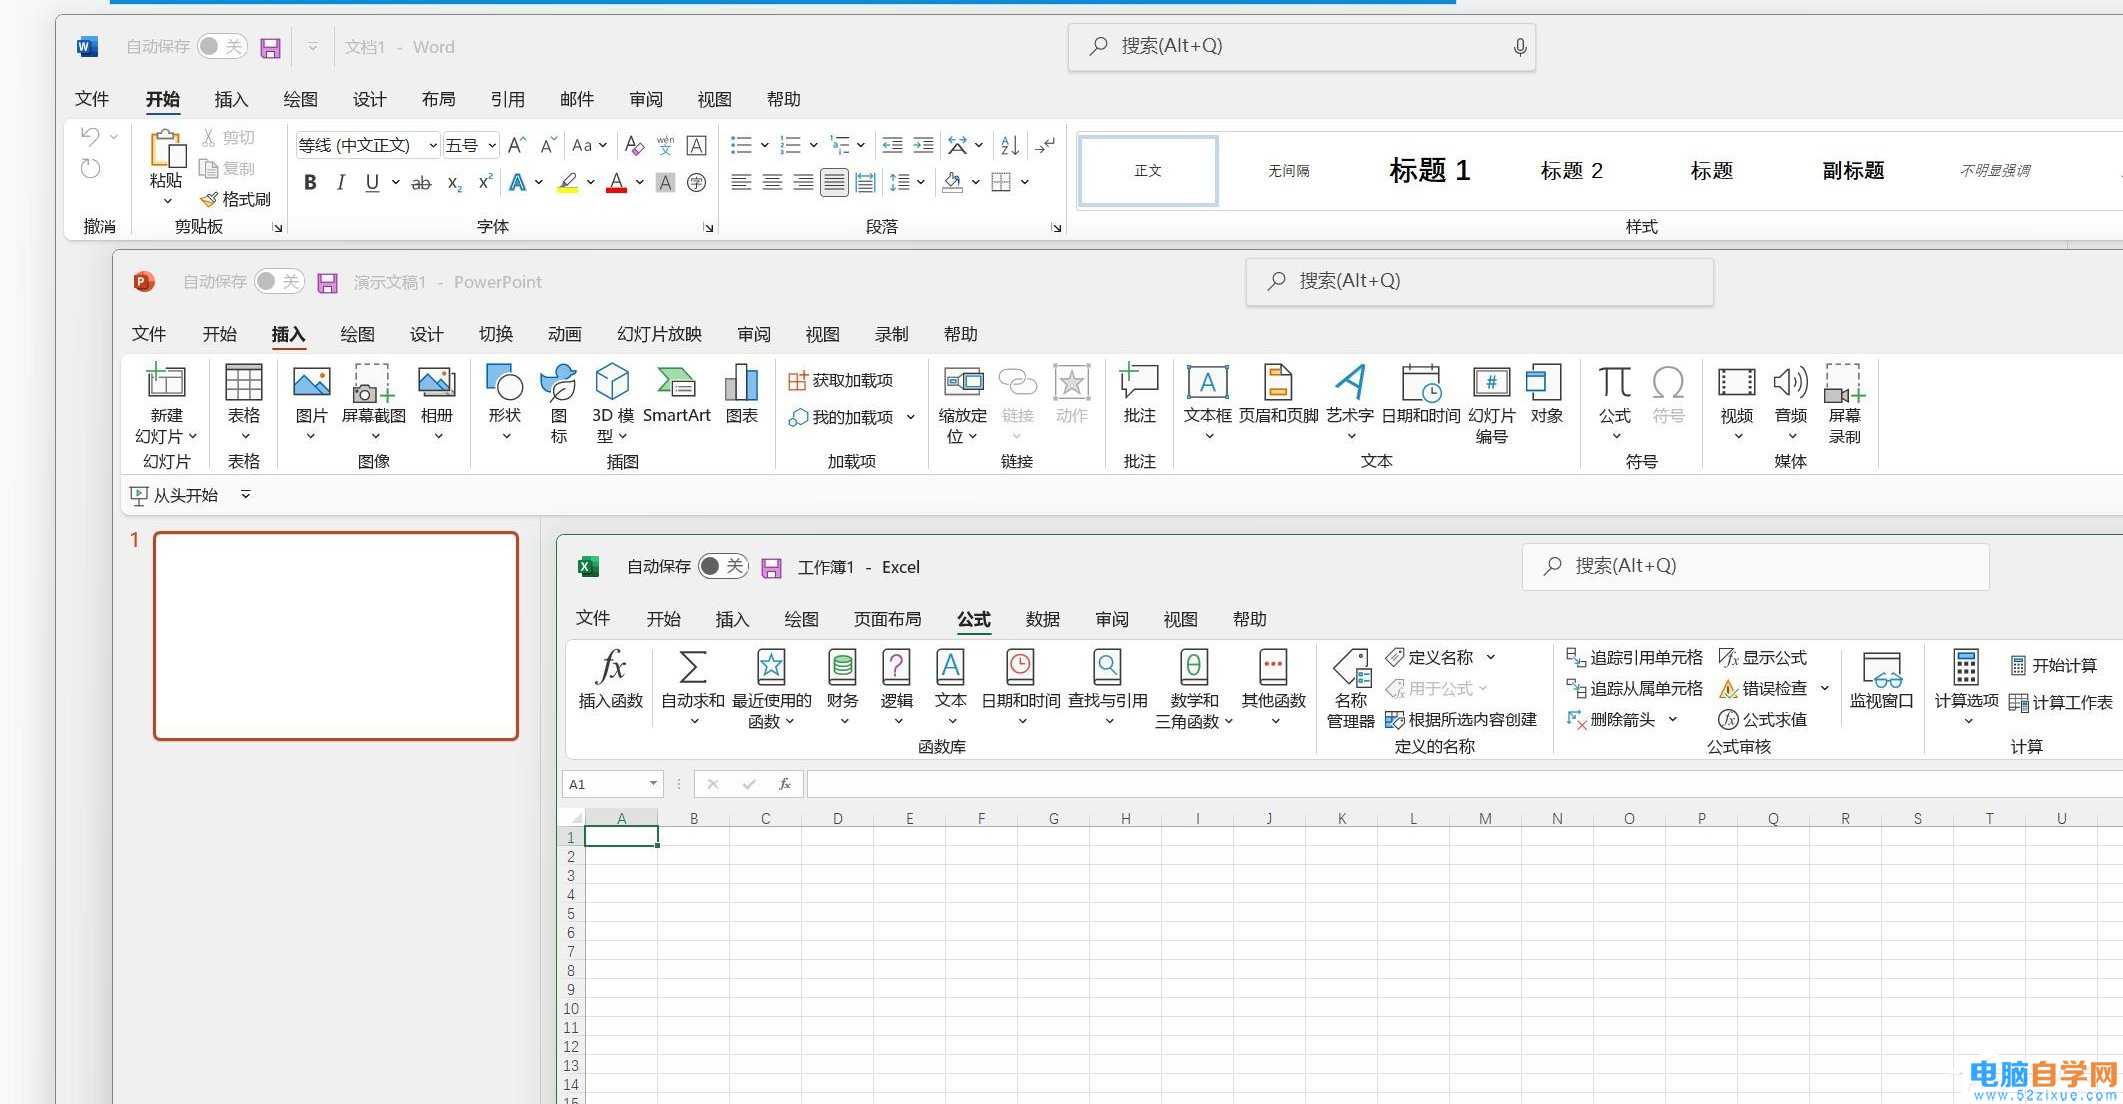Open the 动画 tab in PowerPoint
Image resolution: width=2123 pixels, height=1104 pixels.
click(x=564, y=334)
